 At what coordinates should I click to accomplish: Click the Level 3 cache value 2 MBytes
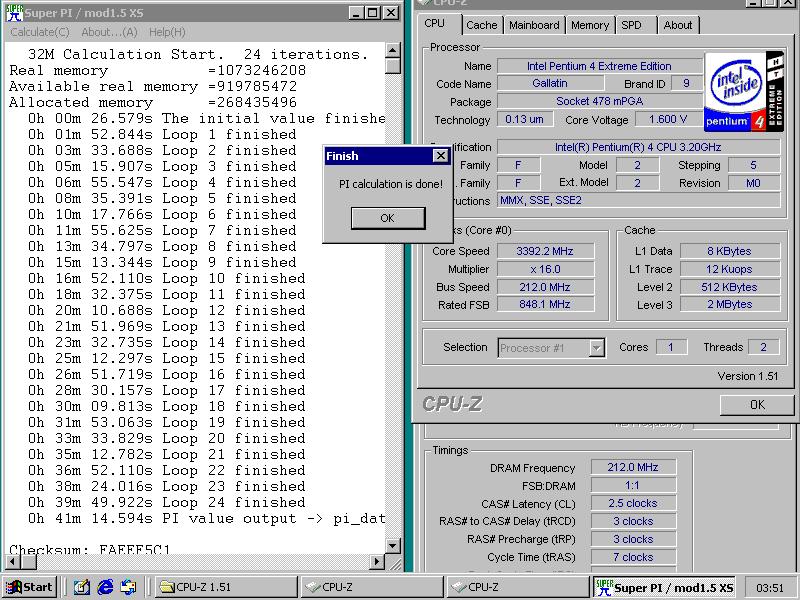pos(730,305)
